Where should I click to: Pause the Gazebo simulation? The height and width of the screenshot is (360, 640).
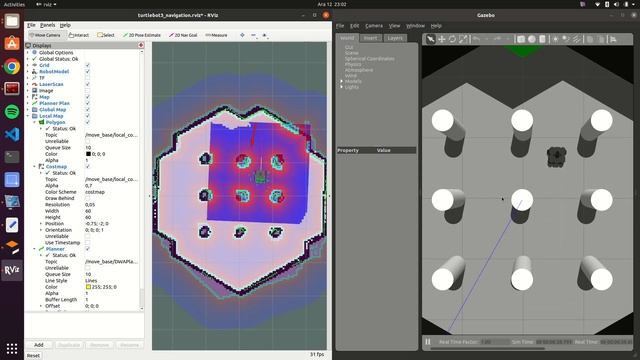tap(428, 342)
